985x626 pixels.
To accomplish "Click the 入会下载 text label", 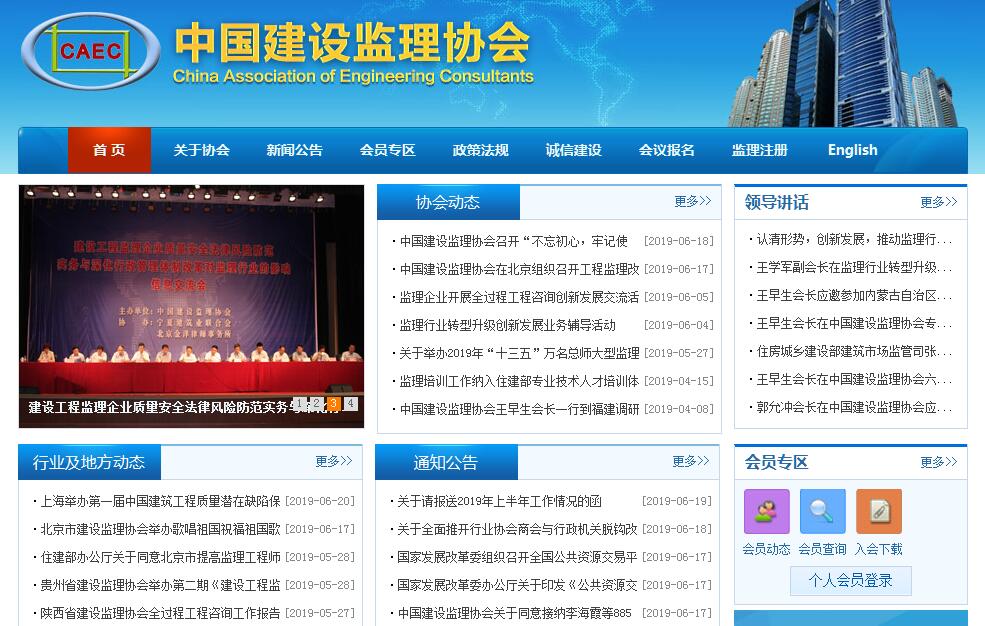I will [878, 549].
